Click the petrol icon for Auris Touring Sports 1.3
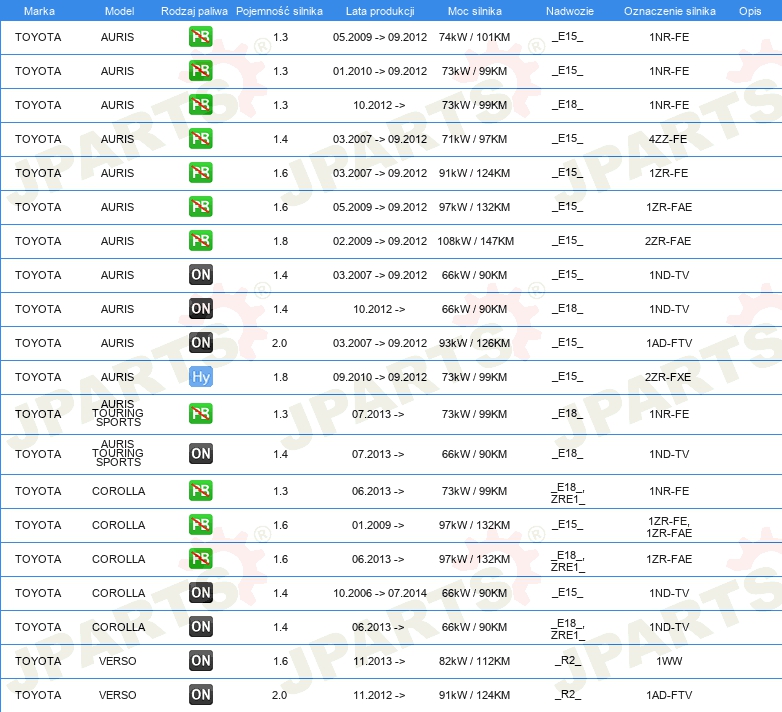Viewport: 782px width, 712px height. point(200,413)
